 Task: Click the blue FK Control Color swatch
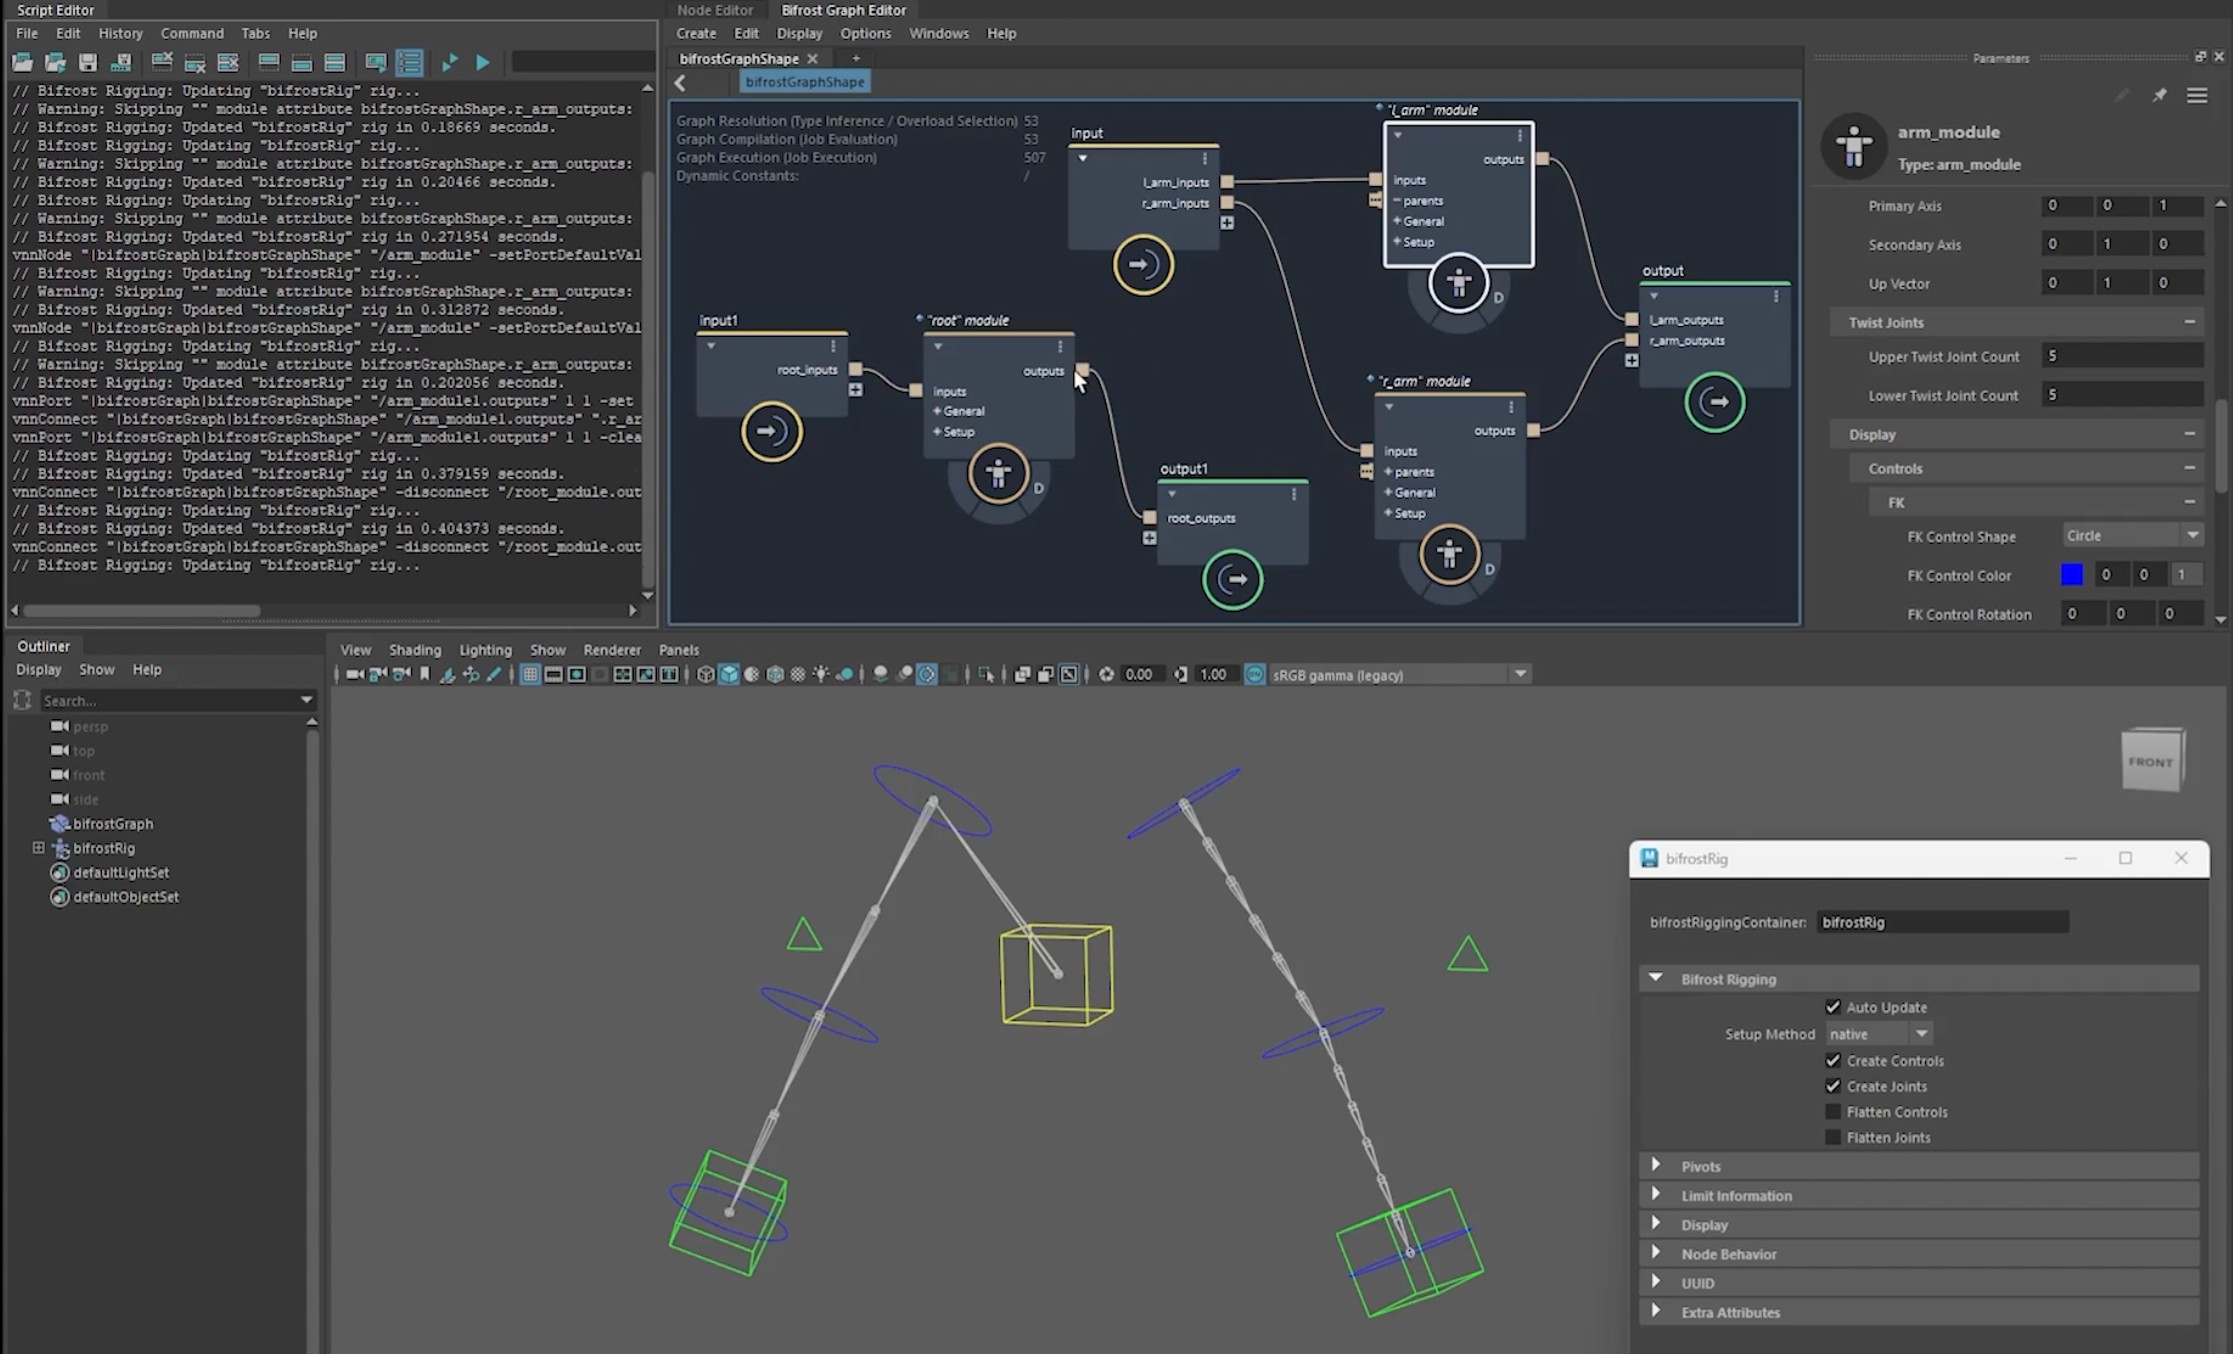tap(2071, 575)
